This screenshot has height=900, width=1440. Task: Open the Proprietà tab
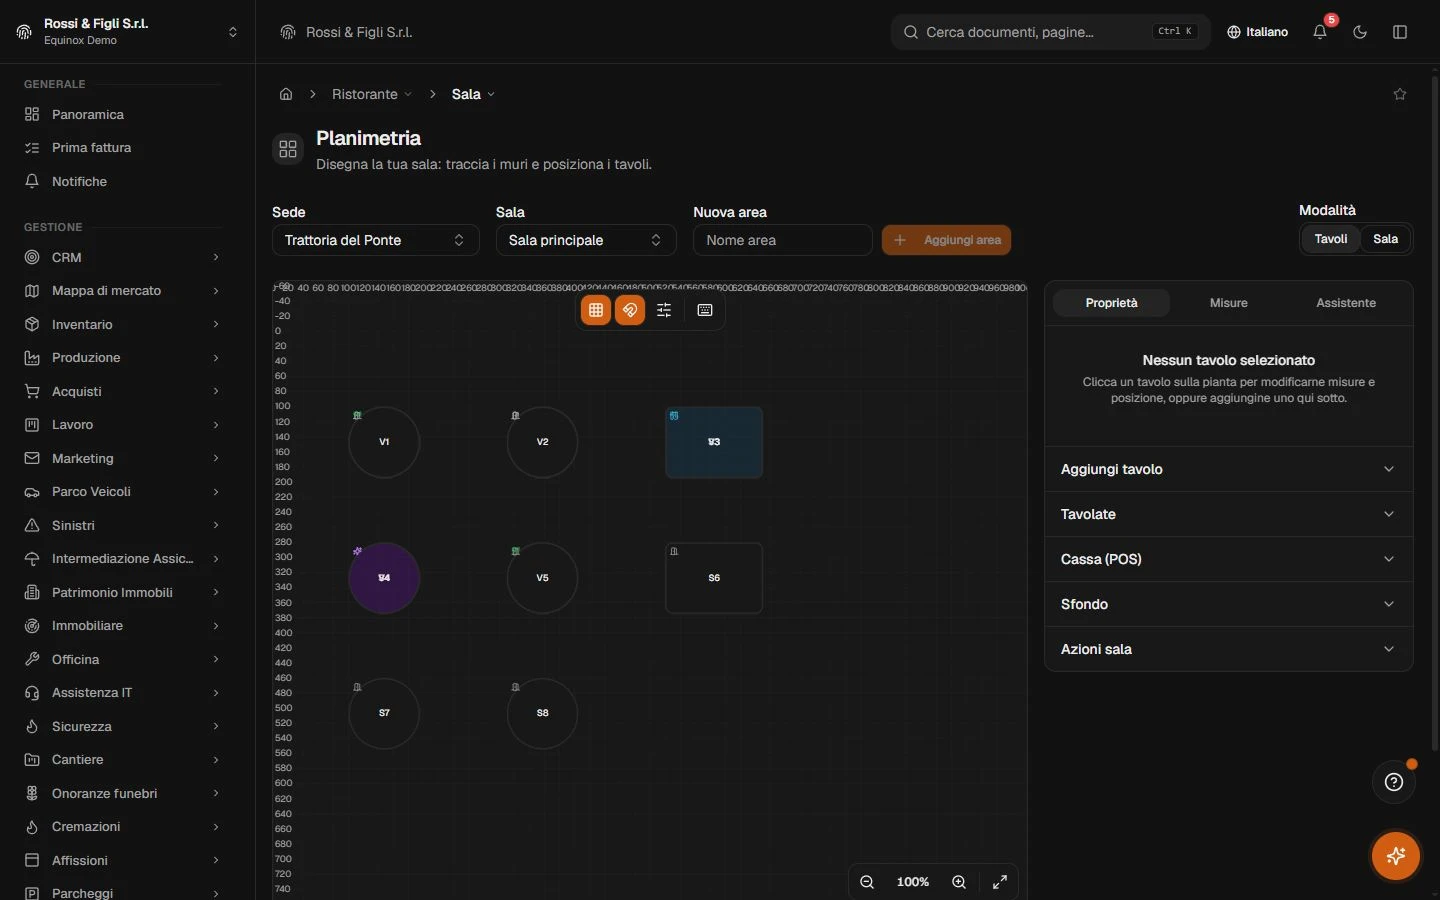[1111, 303]
